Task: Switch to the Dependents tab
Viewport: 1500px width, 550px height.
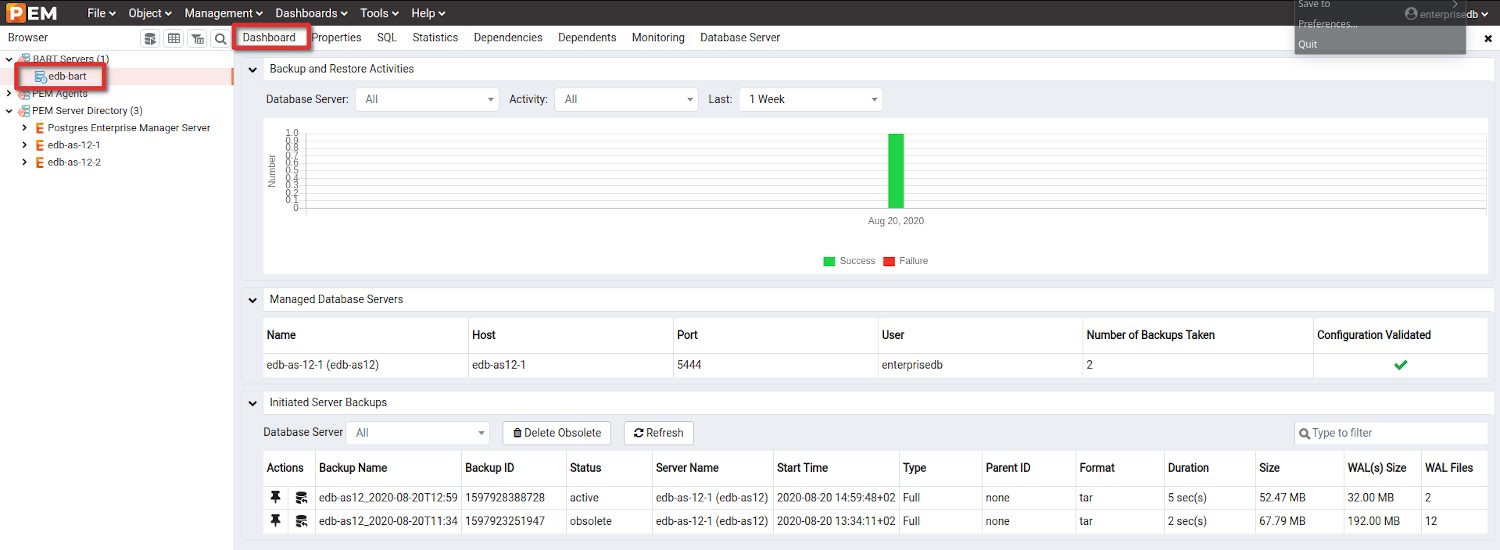Action: pyautogui.click(x=587, y=38)
